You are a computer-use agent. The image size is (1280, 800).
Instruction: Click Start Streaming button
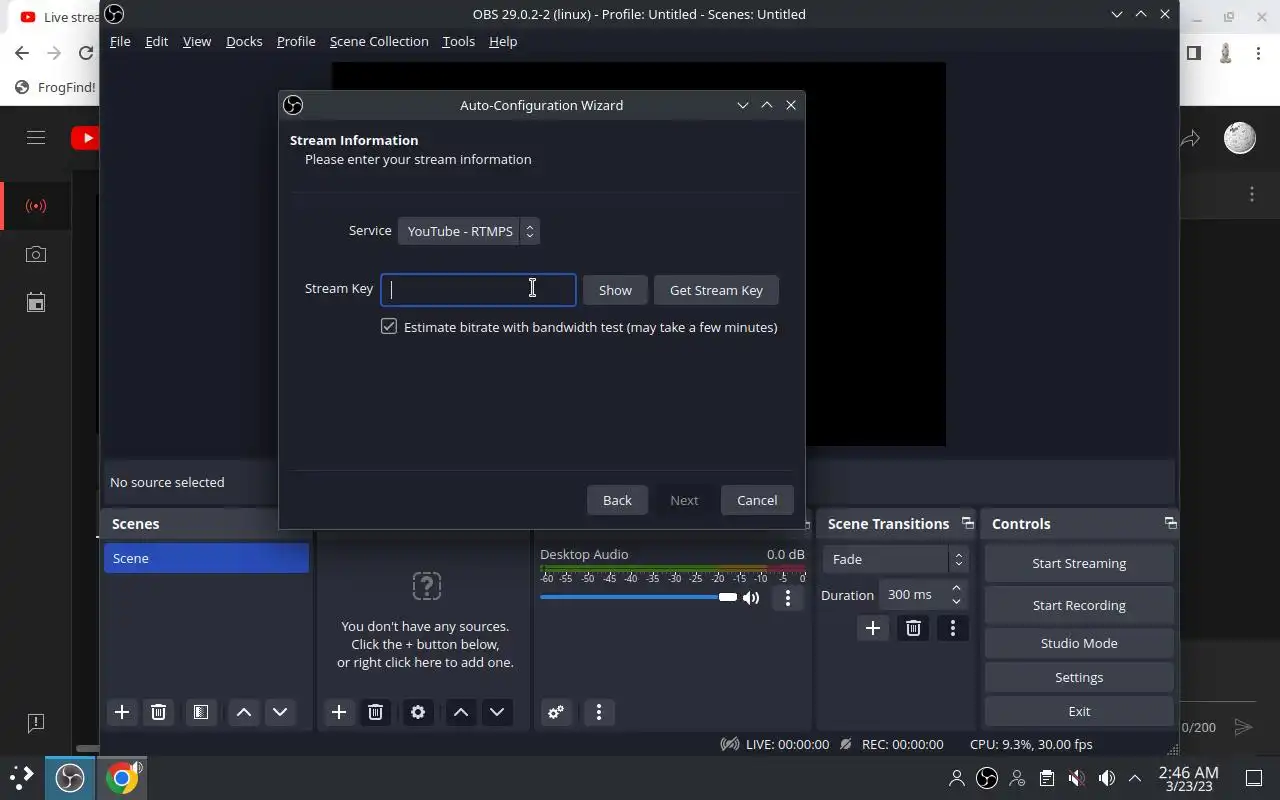click(x=1079, y=563)
